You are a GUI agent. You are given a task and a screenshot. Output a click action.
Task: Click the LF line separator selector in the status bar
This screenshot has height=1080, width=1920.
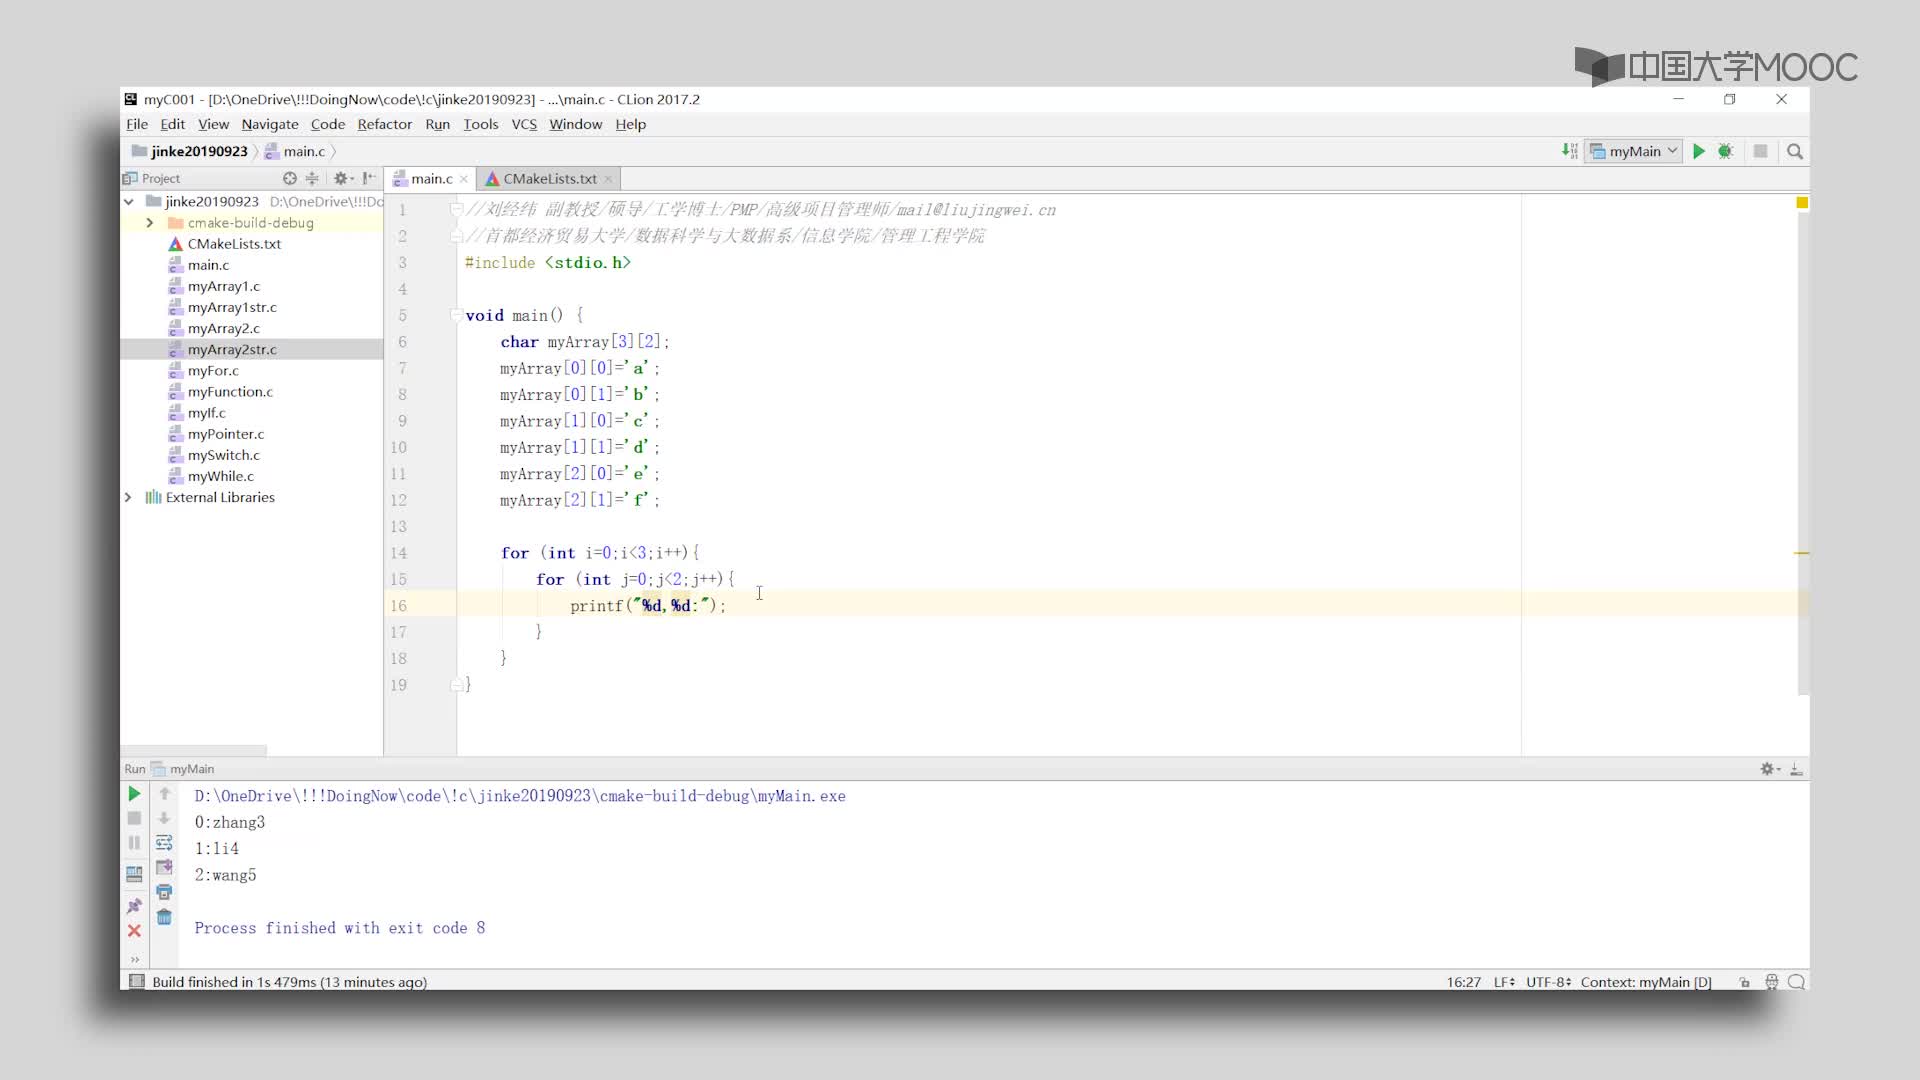[x=1503, y=982]
